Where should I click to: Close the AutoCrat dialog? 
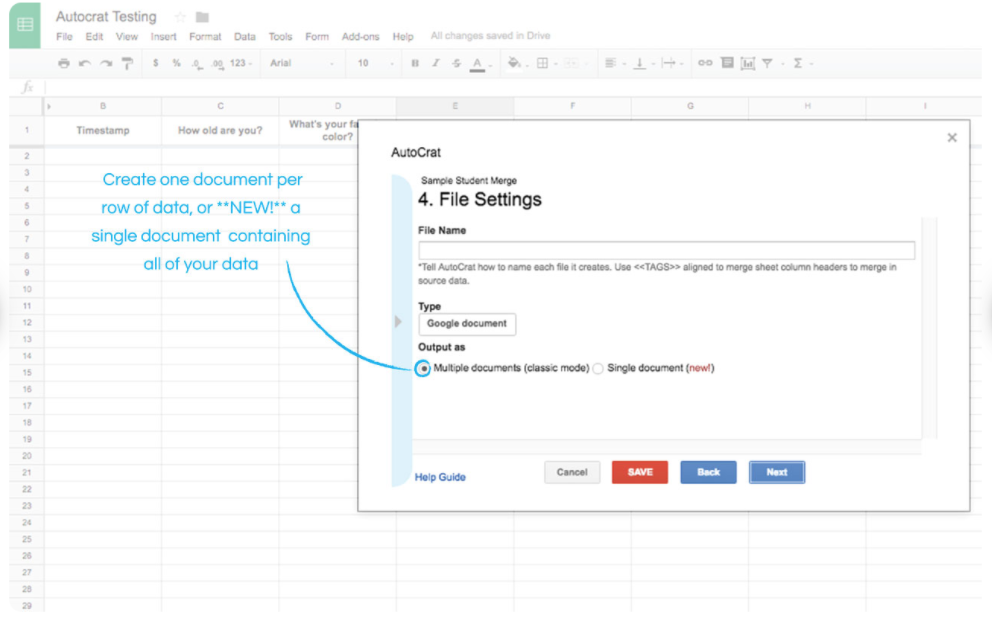point(952,138)
